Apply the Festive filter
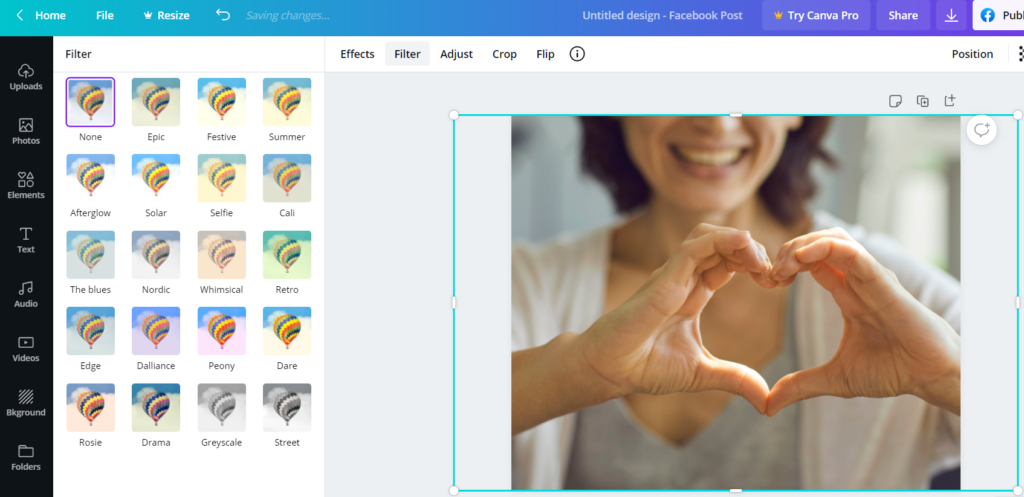1024x497 pixels. point(221,102)
